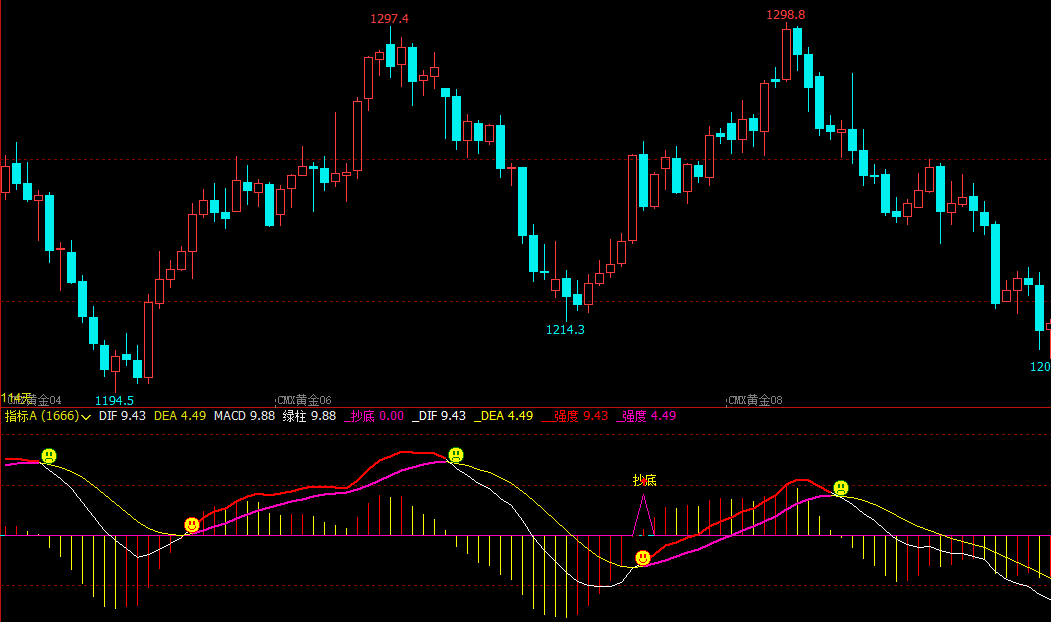Open the 指标A (1666) indicator dropdown chevron
Screen dimensions: 1051x622
coord(86,417)
